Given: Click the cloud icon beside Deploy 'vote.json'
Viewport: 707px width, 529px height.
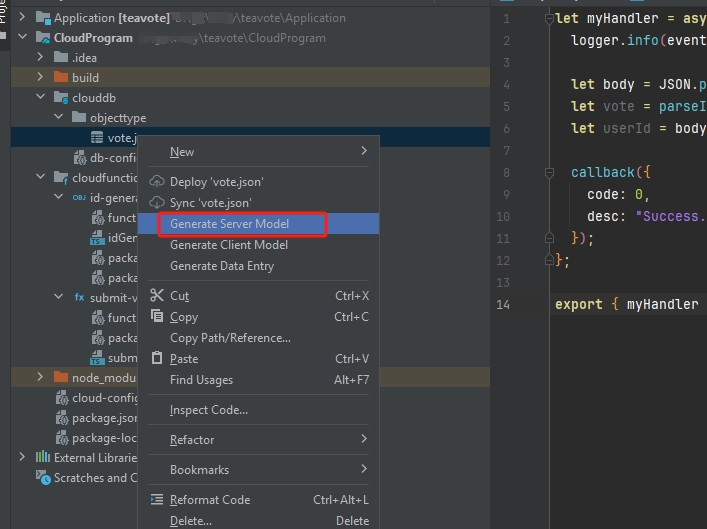Looking at the screenshot, I should 157,182.
